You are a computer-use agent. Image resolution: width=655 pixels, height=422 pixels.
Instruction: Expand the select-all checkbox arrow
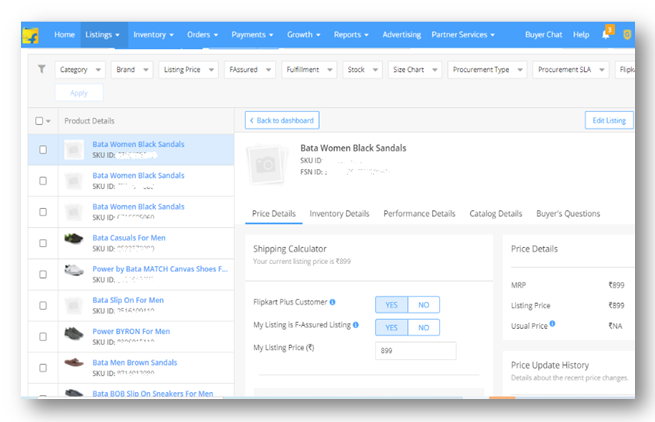point(48,121)
